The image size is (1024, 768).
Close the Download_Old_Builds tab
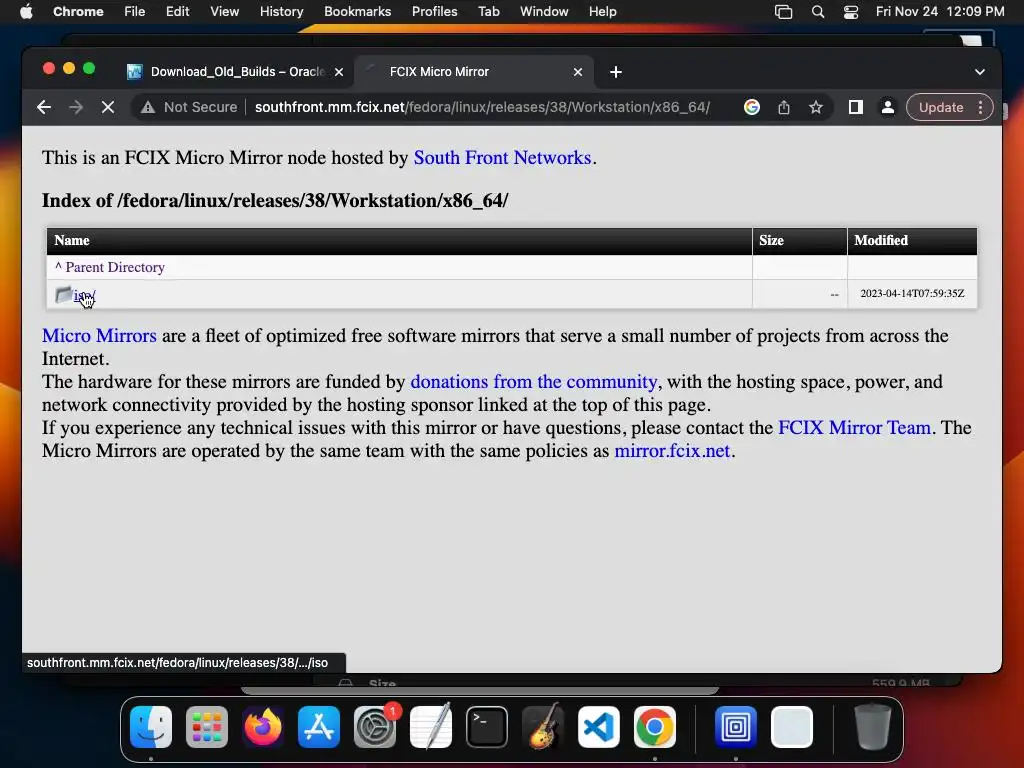pyautogui.click(x=339, y=72)
